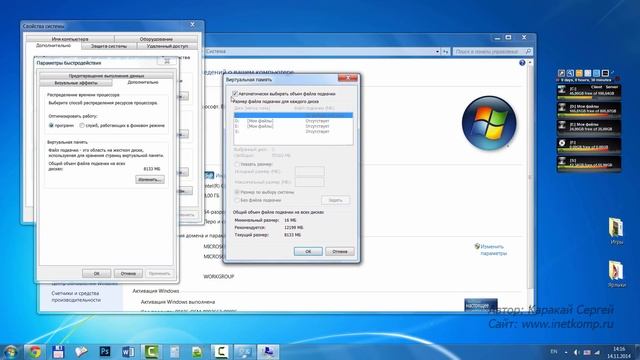
Task: Open the address bar dropdown arrow in the System window
Action: click(437, 51)
